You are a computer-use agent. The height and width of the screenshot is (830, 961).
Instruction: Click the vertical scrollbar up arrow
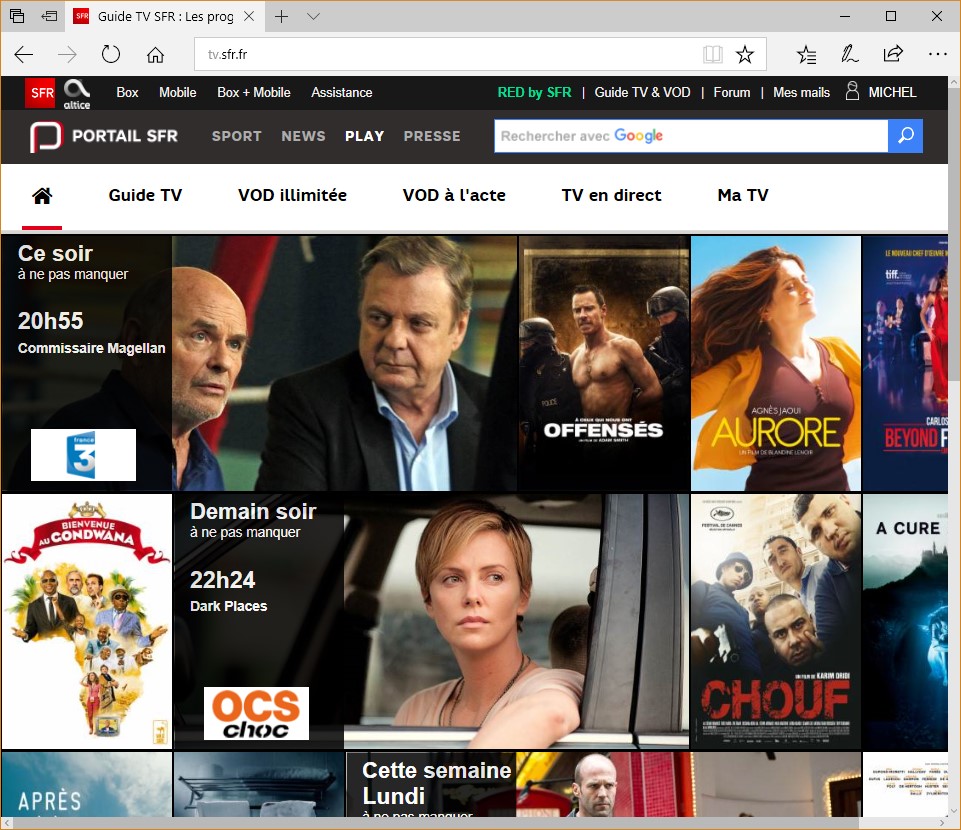tap(954, 82)
